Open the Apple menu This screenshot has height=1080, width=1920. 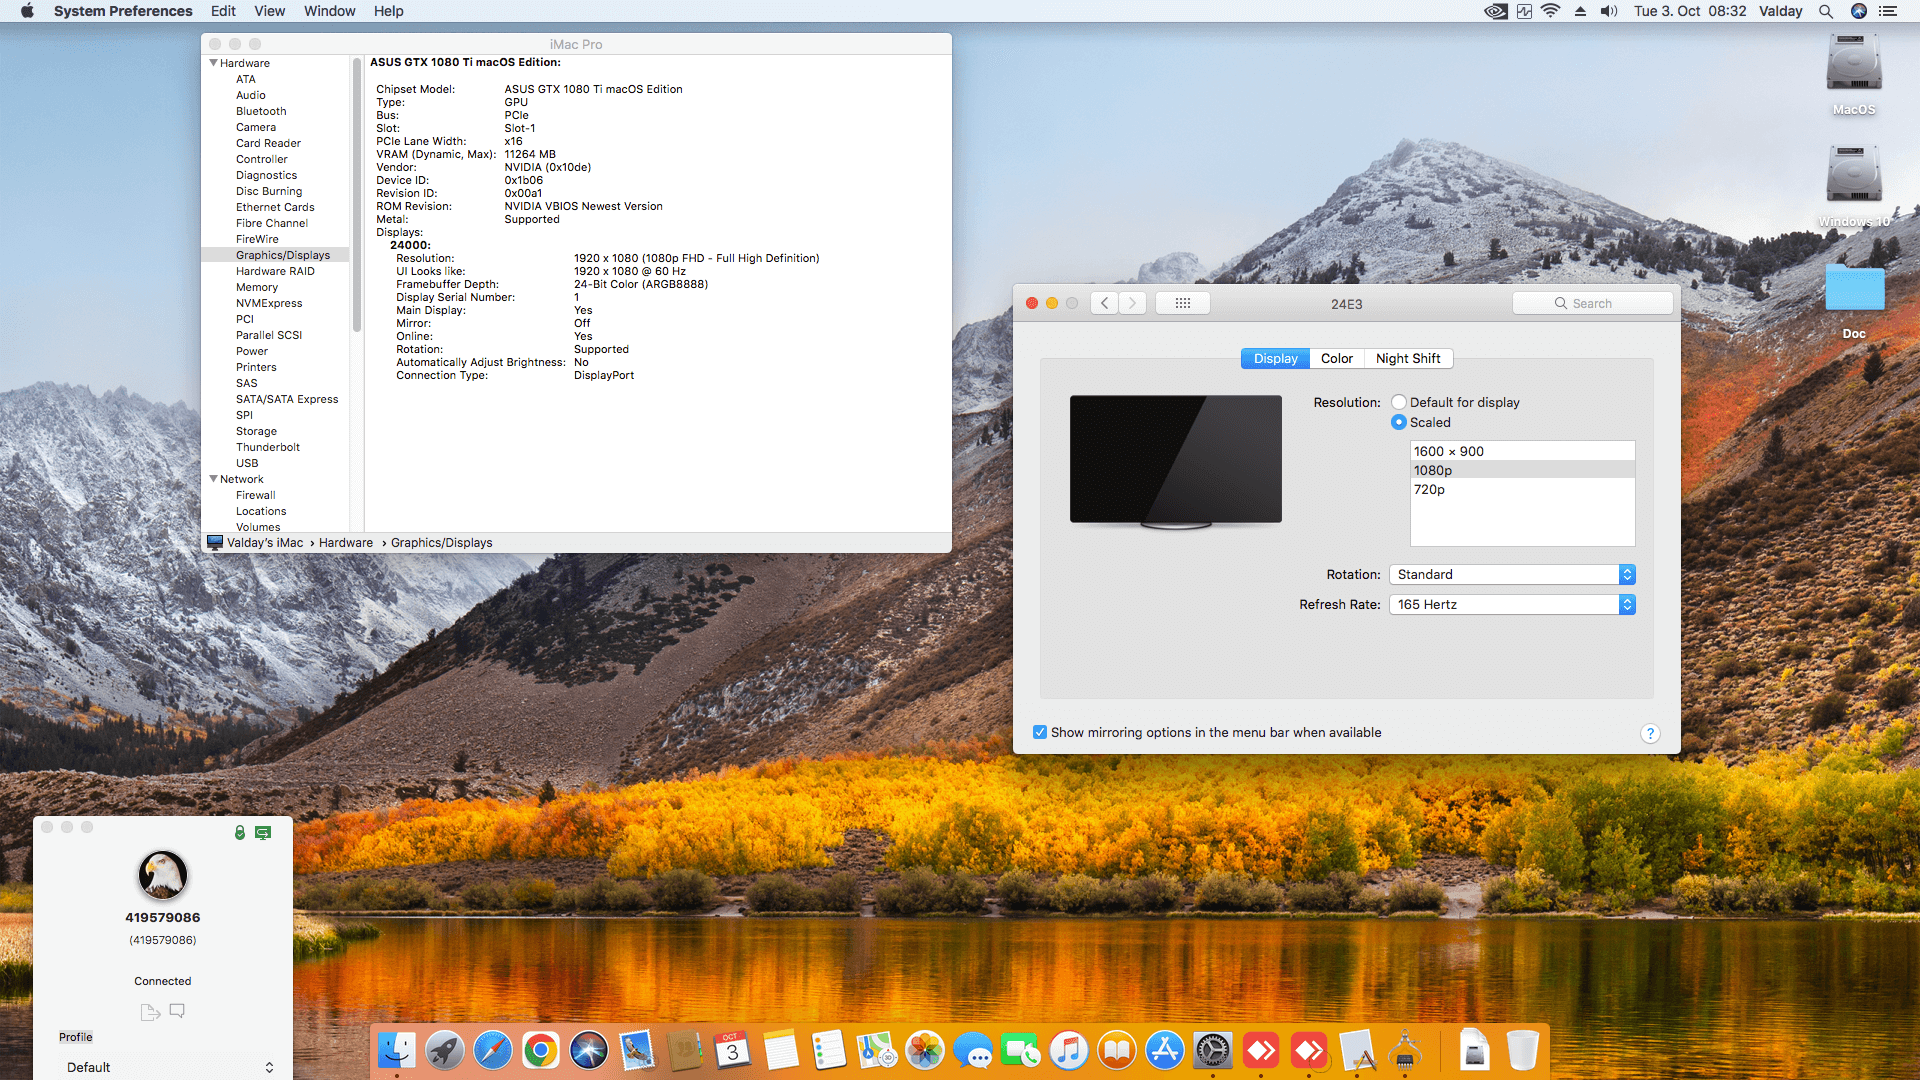coord(27,11)
